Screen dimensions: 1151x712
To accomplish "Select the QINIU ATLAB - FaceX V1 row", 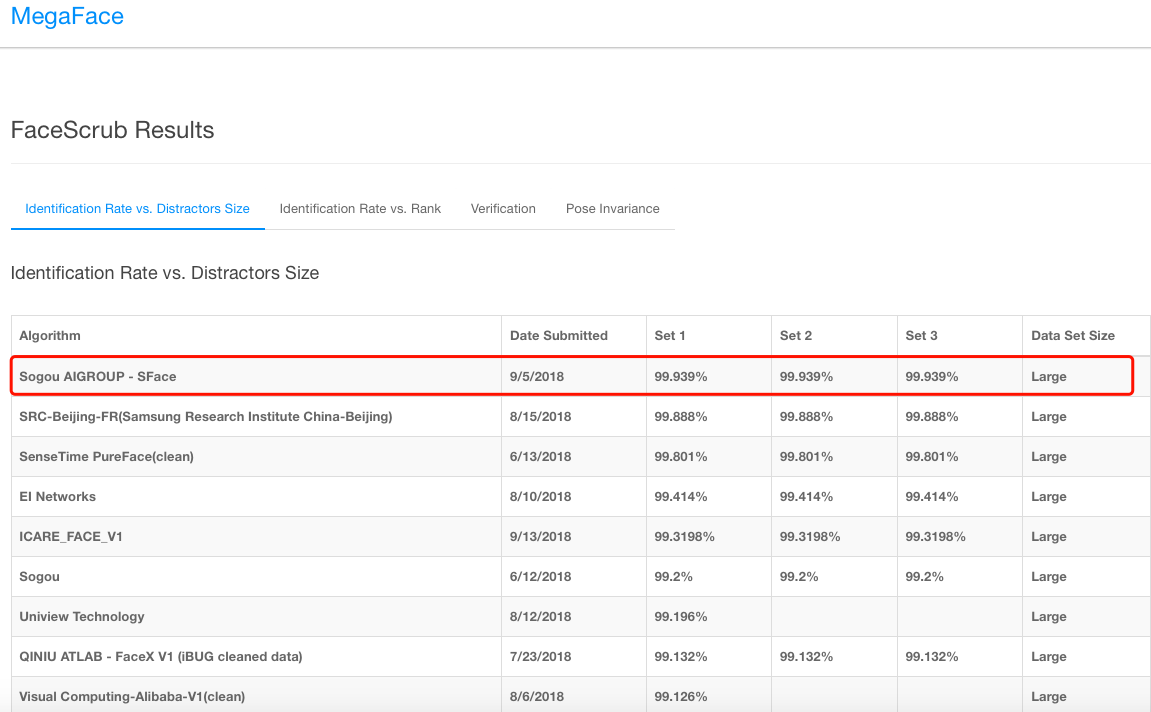I will click(160, 657).
